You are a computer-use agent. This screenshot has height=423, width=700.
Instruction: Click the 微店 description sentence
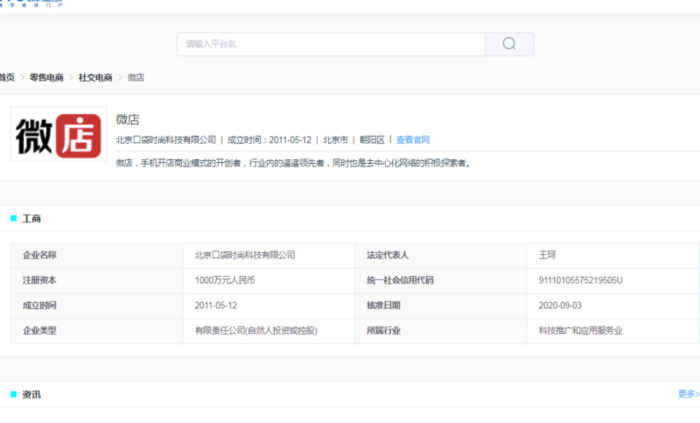tap(293, 163)
